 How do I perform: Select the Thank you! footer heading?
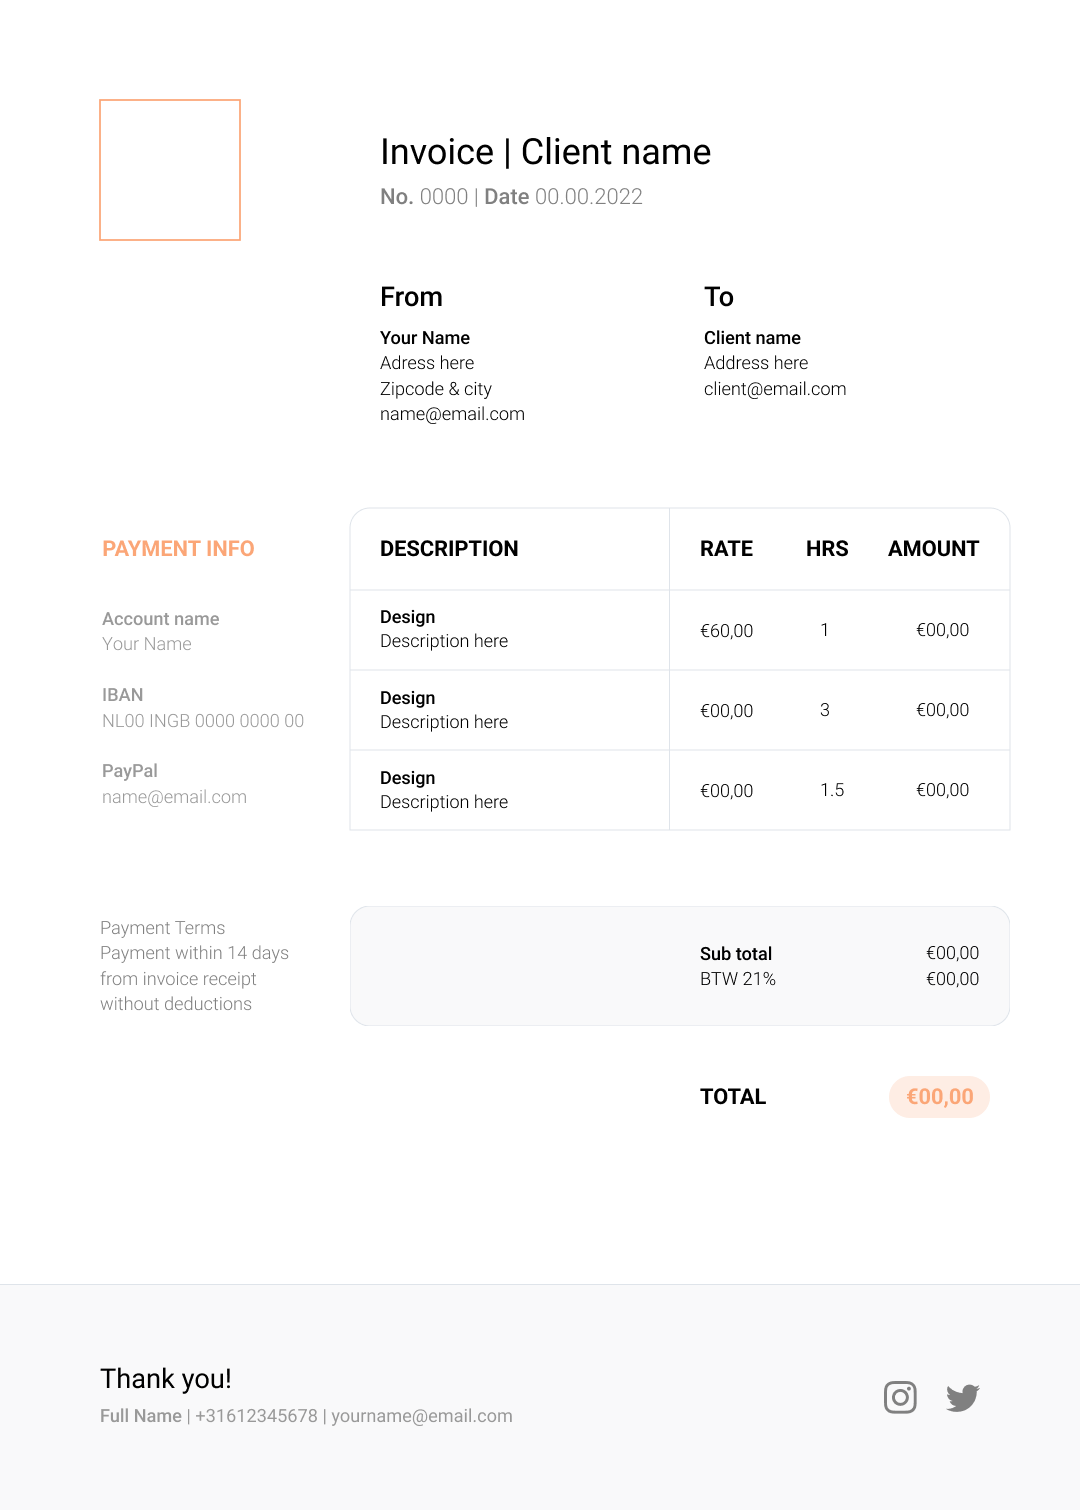click(166, 1379)
